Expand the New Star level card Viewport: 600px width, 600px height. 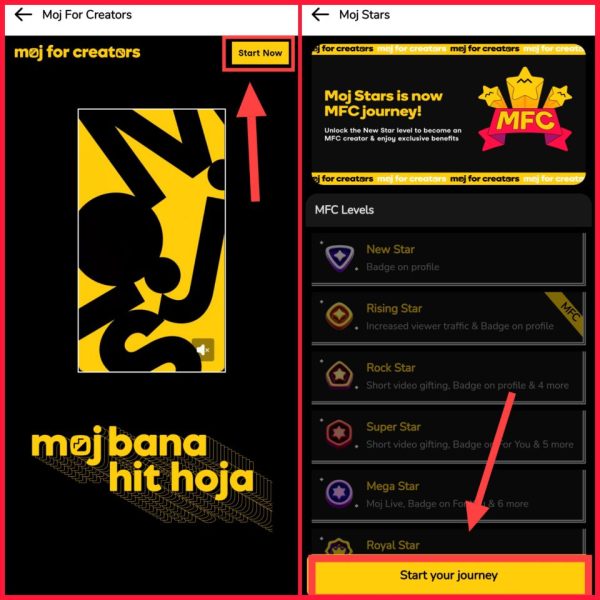(448, 259)
